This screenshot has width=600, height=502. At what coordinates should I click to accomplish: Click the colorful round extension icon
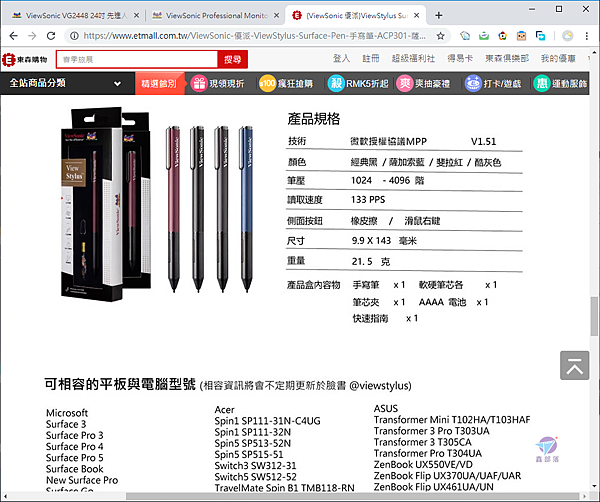(x=502, y=36)
